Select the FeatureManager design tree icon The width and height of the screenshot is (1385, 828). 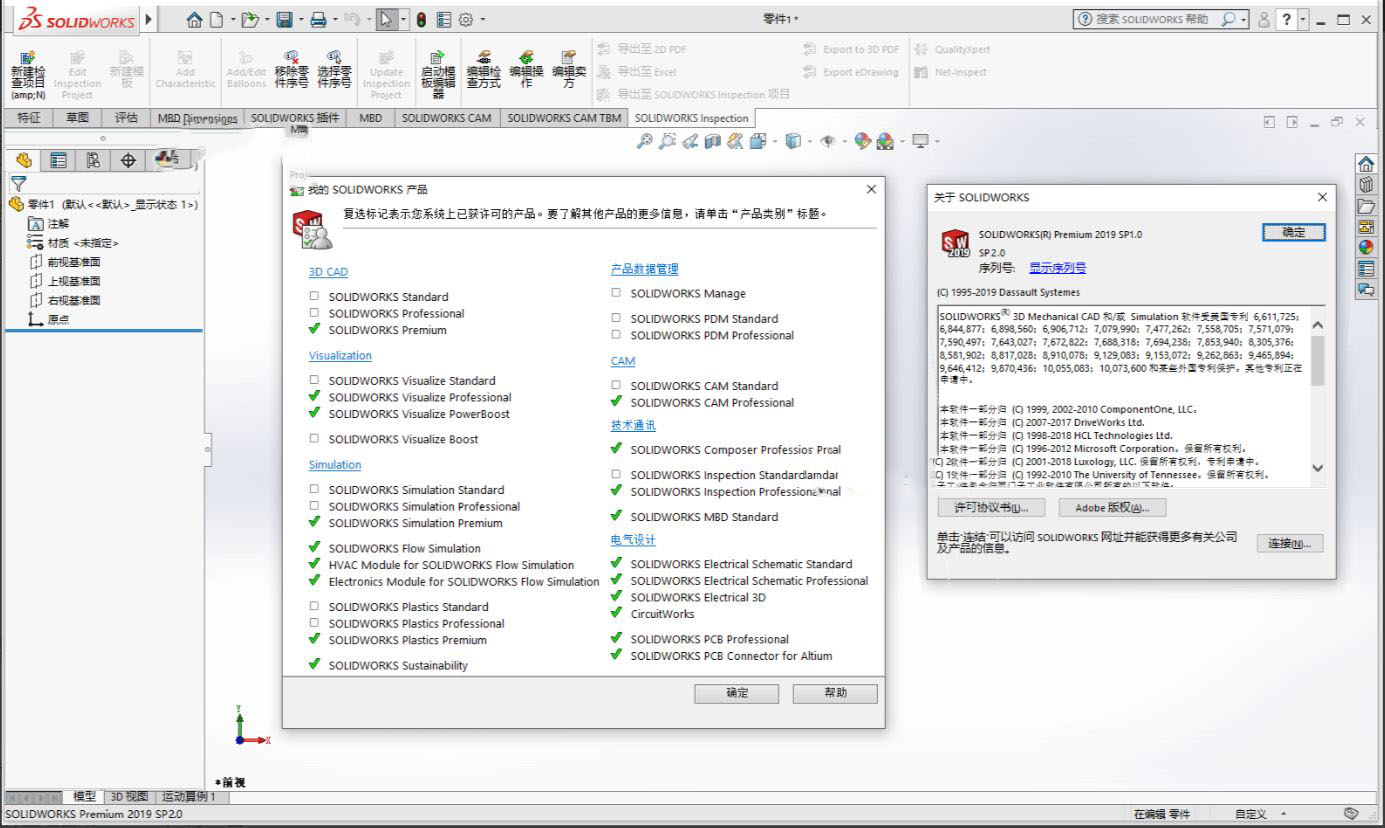click(x=24, y=160)
